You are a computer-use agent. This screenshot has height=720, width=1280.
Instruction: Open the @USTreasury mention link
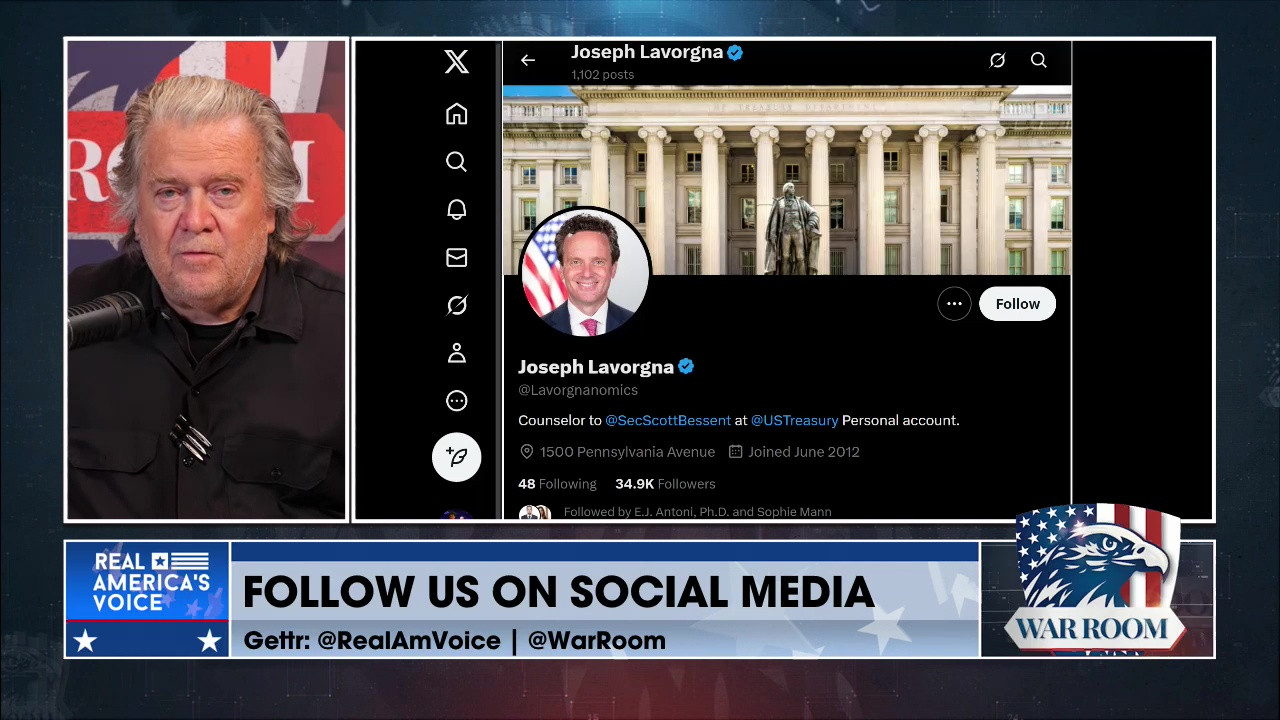(x=794, y=420)
